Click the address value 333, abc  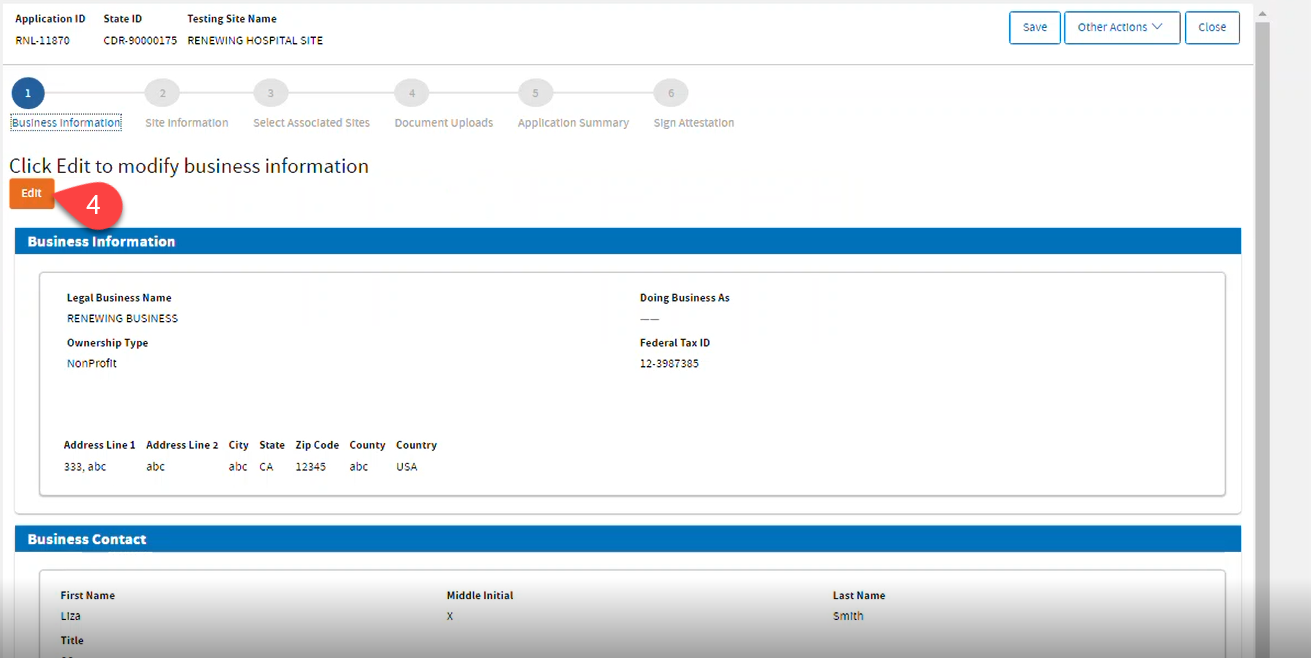(x=85, y=467)
